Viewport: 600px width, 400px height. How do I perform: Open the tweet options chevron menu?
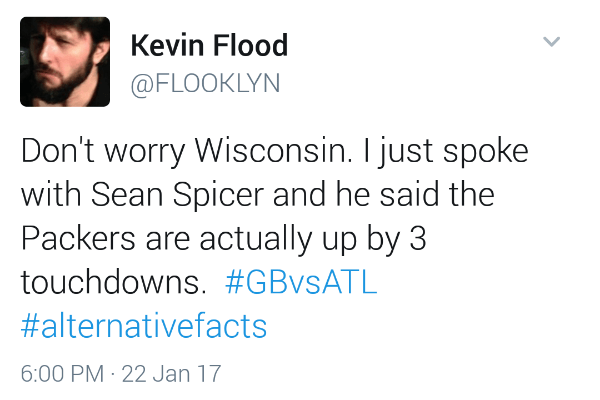pos(551,42)
